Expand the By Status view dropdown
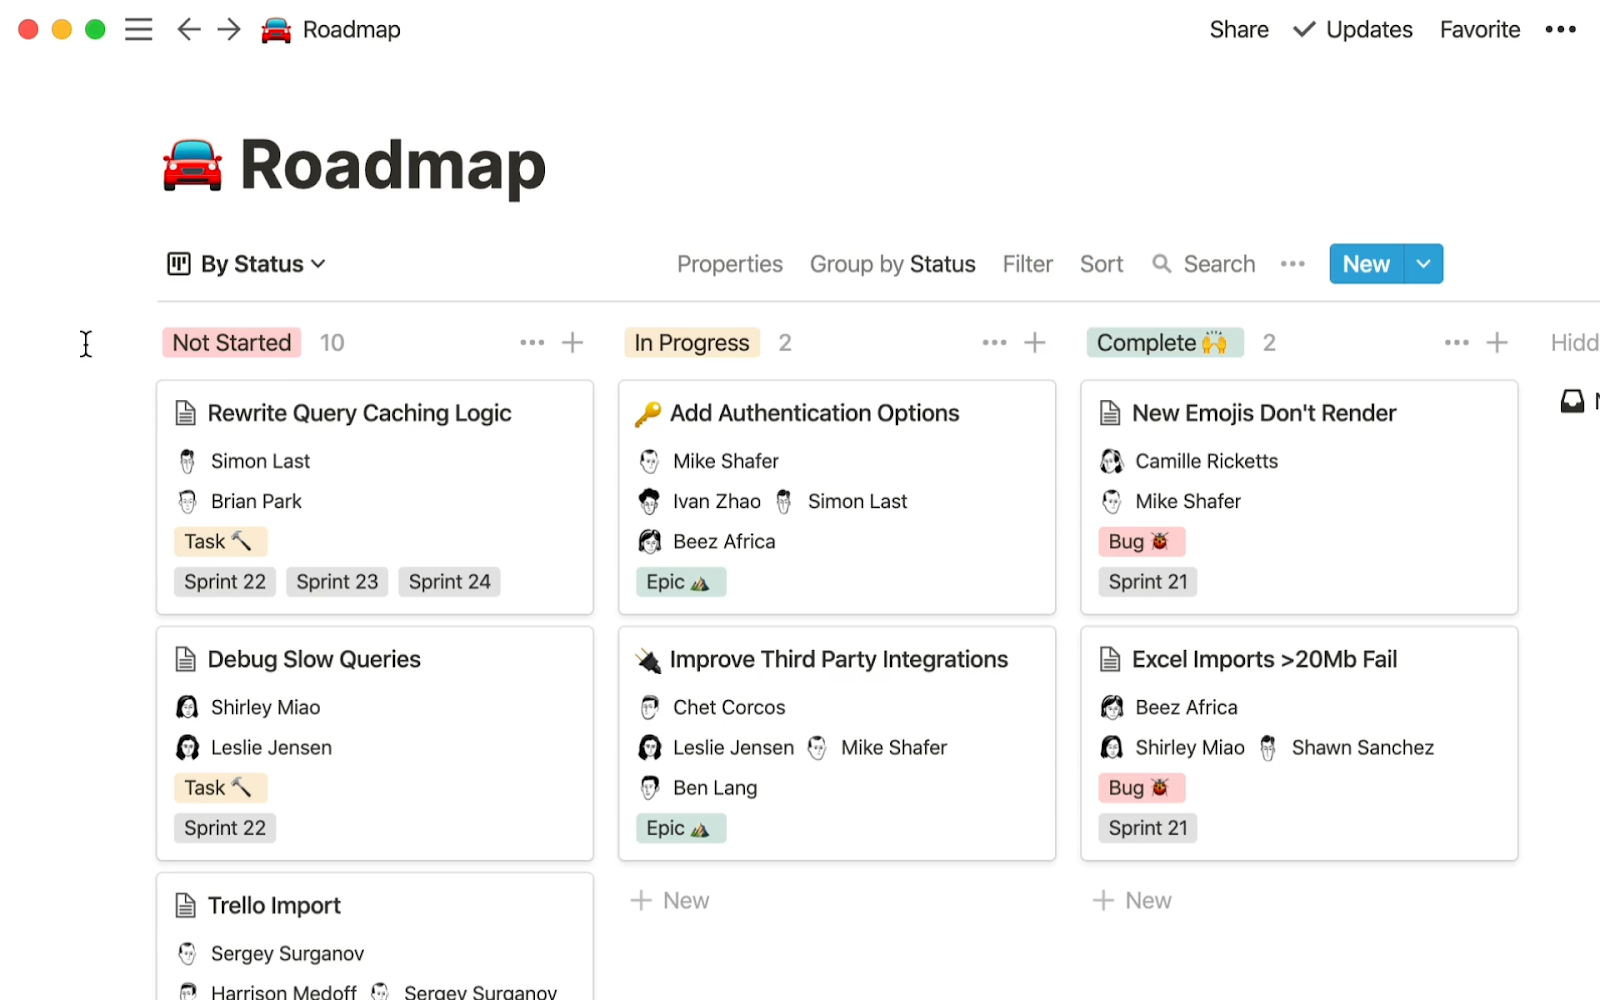Image resolution: width=1600 pixels, height=1000 pixels. click(x=318, y=263)
